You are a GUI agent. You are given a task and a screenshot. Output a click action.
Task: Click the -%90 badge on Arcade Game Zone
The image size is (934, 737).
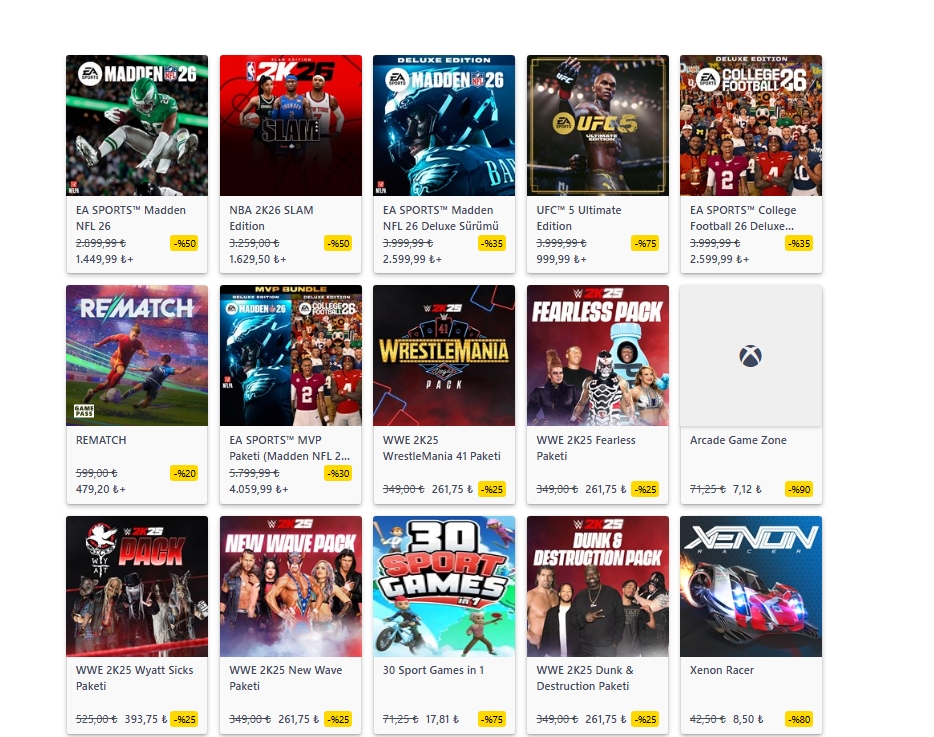799,489
